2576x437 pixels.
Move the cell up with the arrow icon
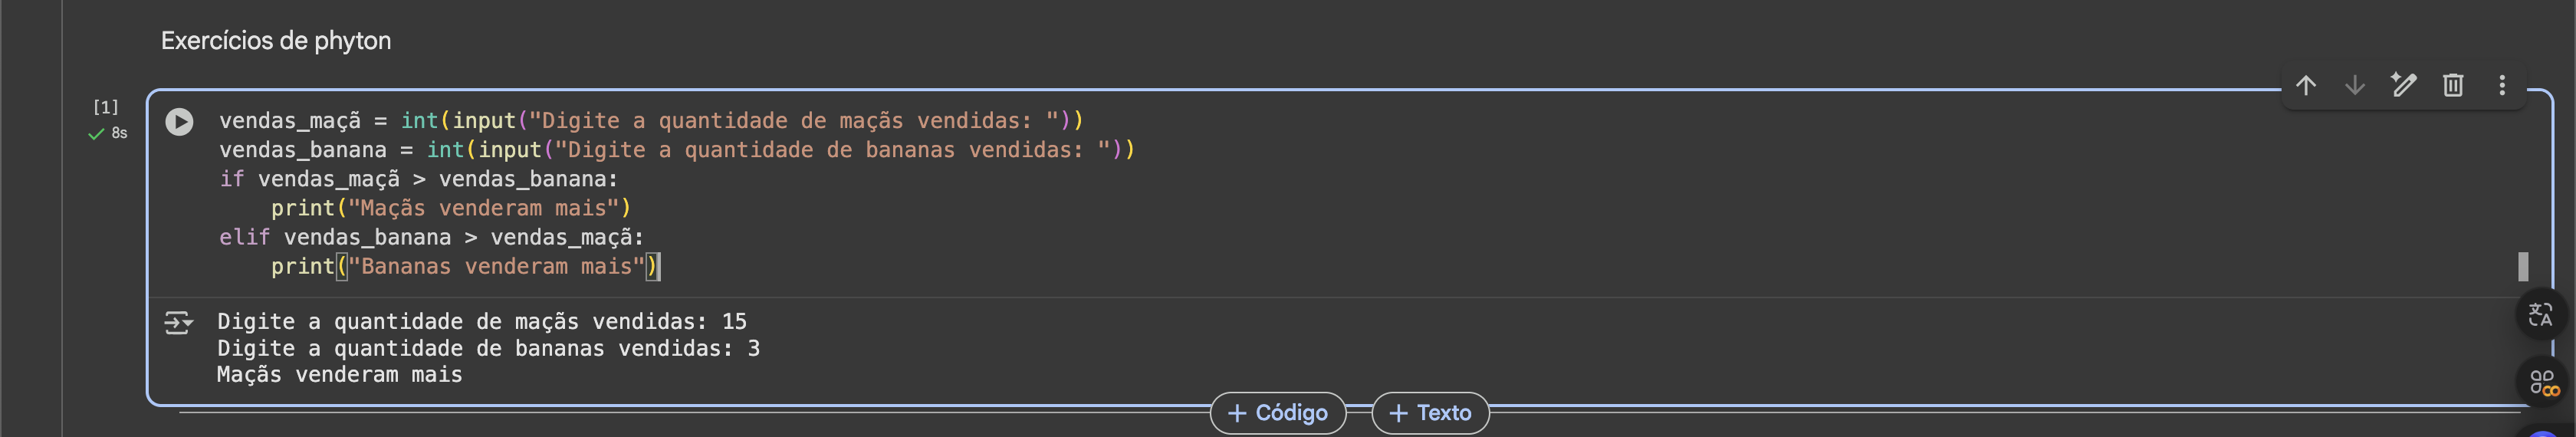pos(2305,85)
